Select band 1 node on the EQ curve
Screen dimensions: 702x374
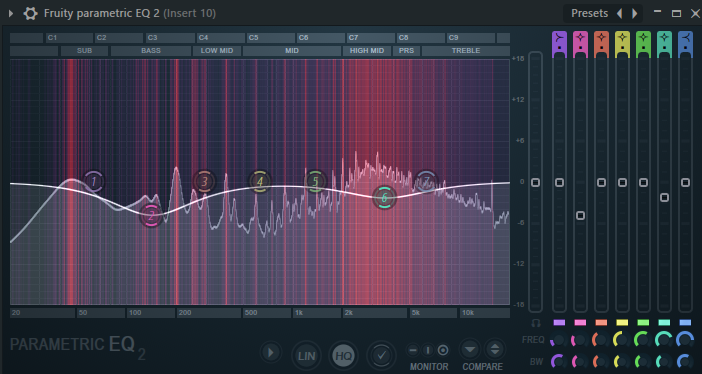click(94, 181)
